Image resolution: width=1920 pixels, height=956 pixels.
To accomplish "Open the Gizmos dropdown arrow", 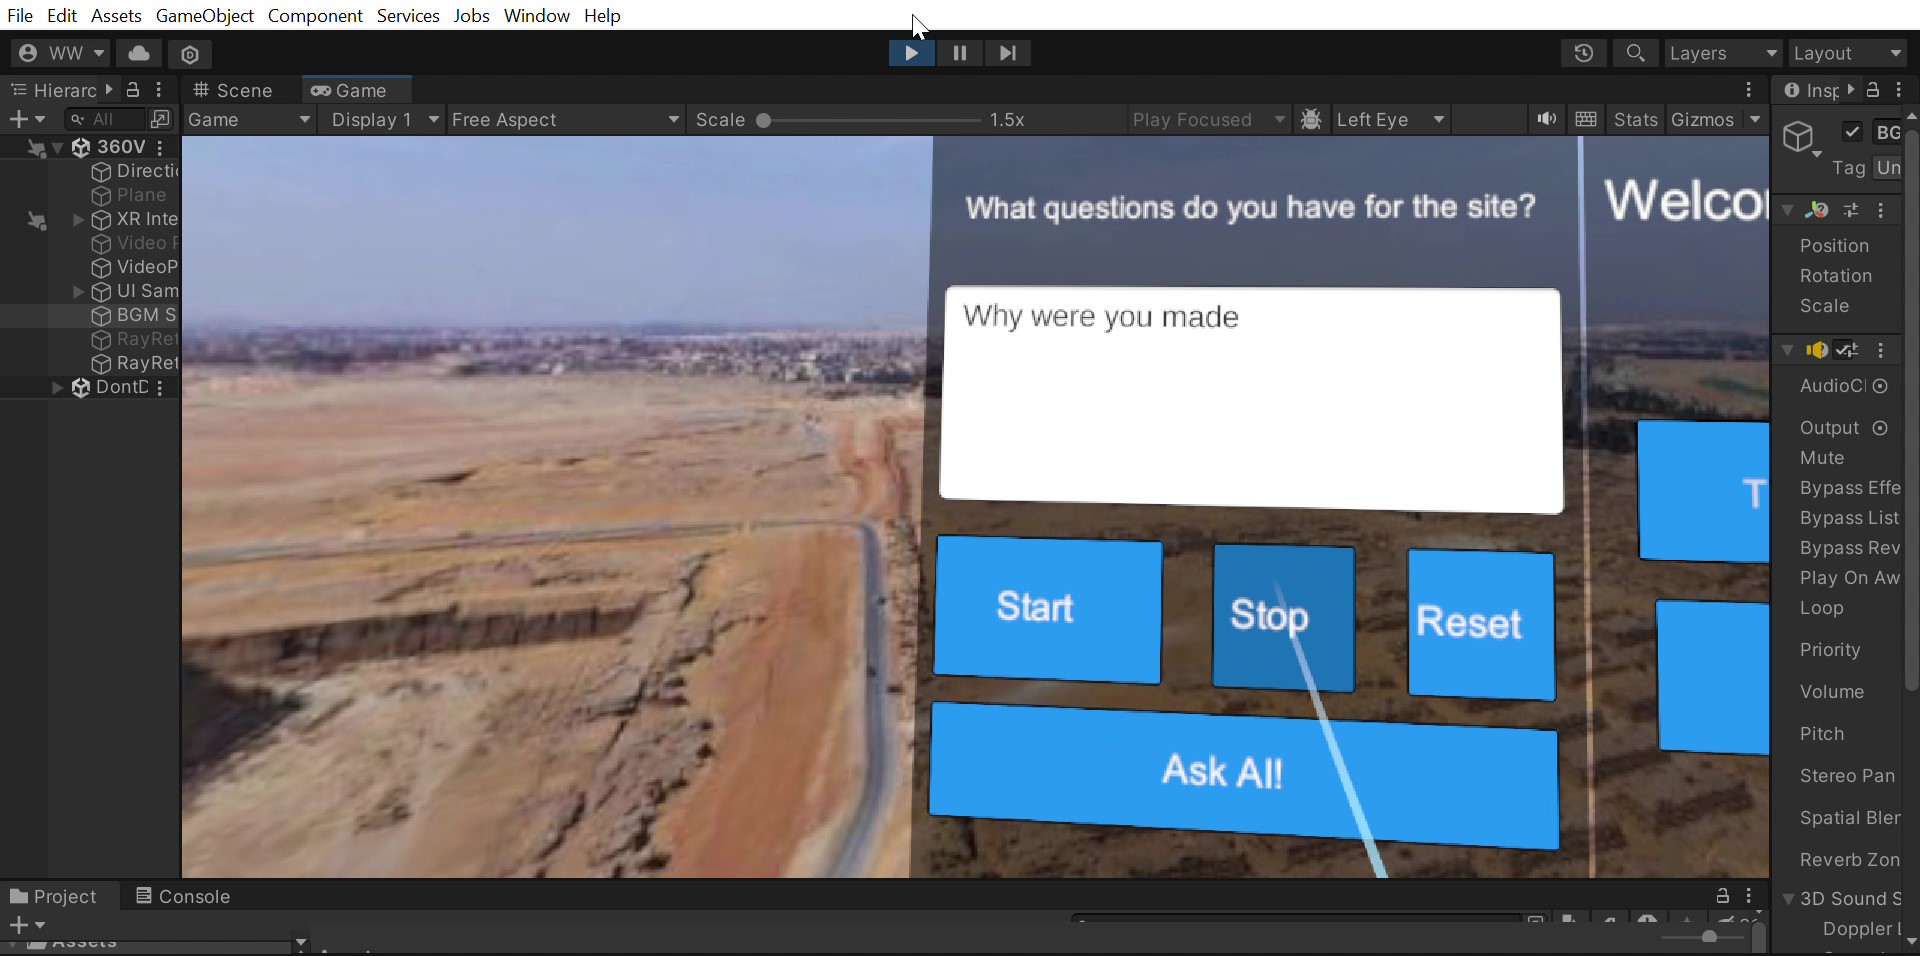I will tap(1755, 119).
